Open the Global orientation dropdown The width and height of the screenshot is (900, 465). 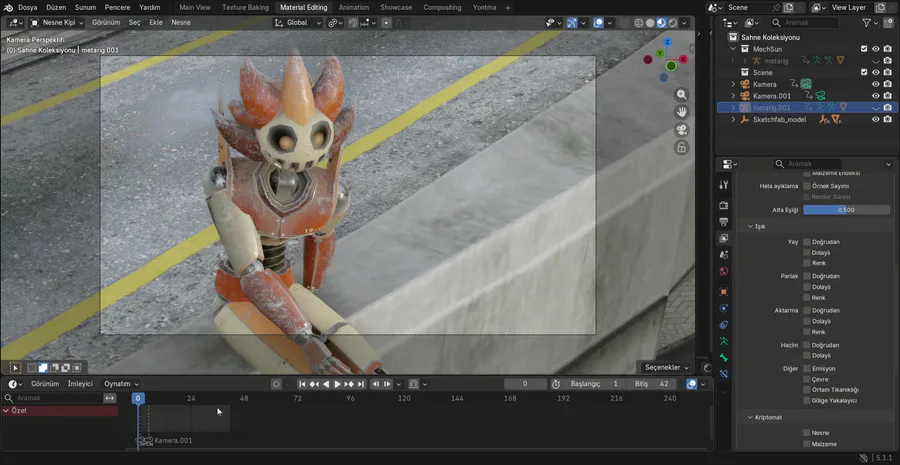point(296,22)
